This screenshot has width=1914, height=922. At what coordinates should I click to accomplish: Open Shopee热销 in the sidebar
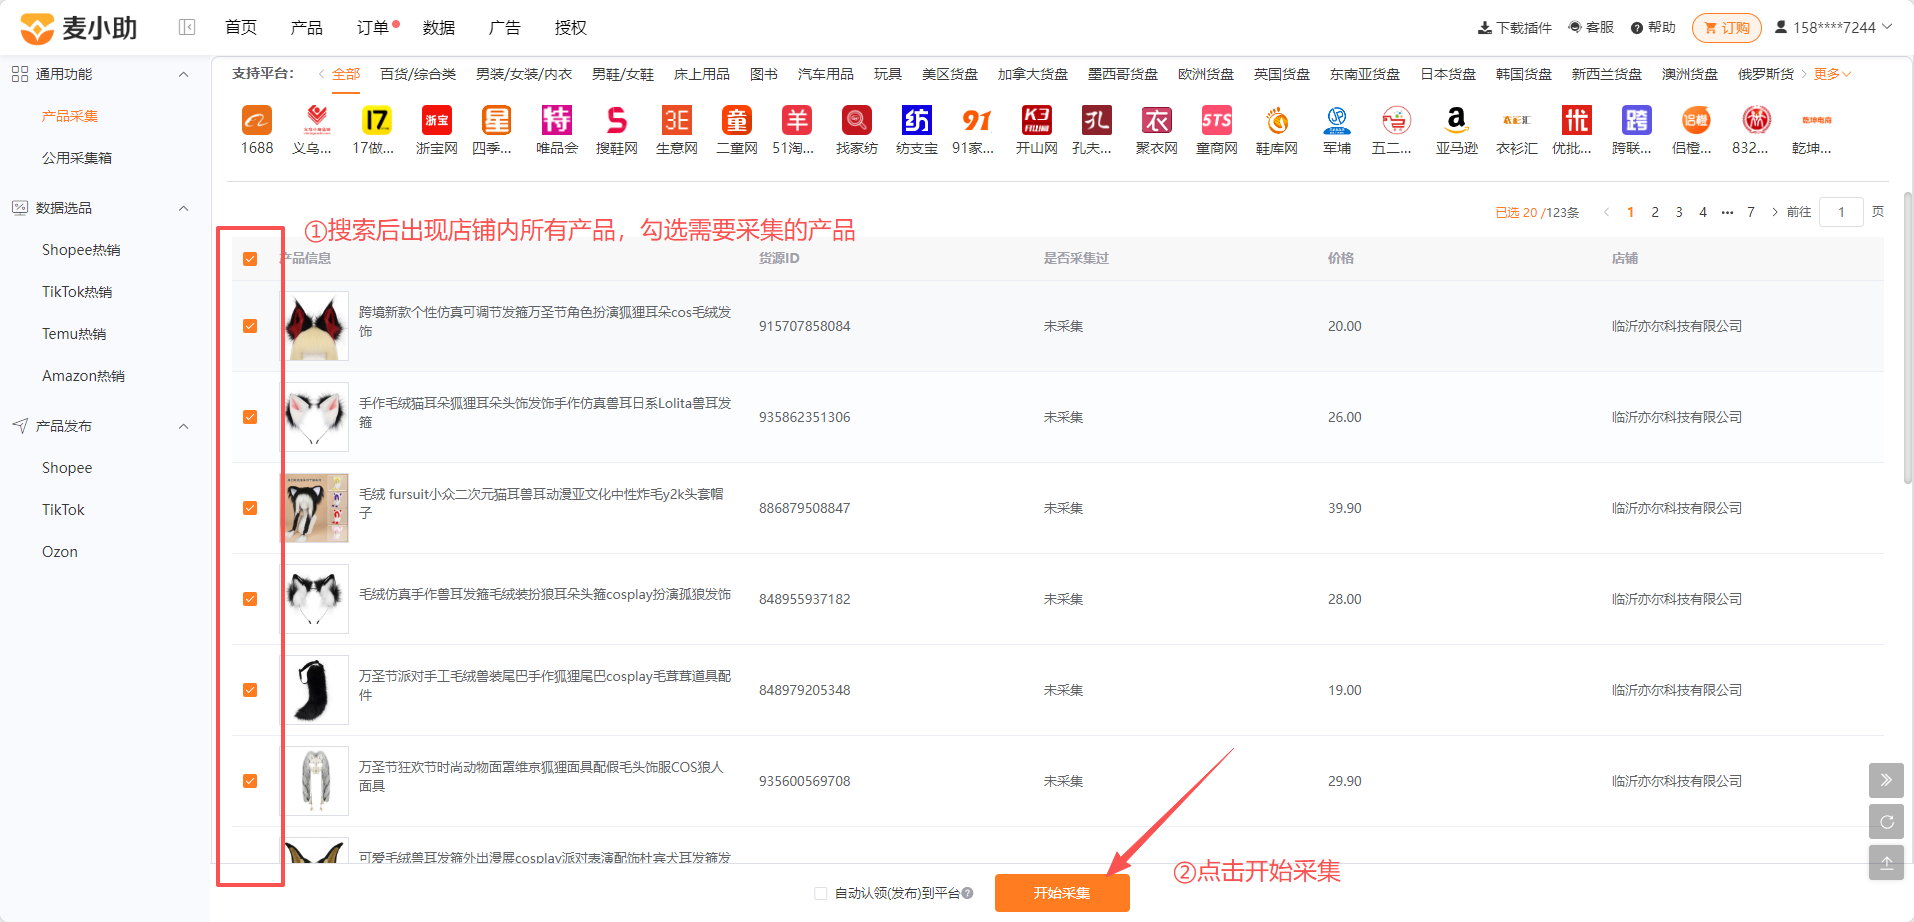point(81,250)
